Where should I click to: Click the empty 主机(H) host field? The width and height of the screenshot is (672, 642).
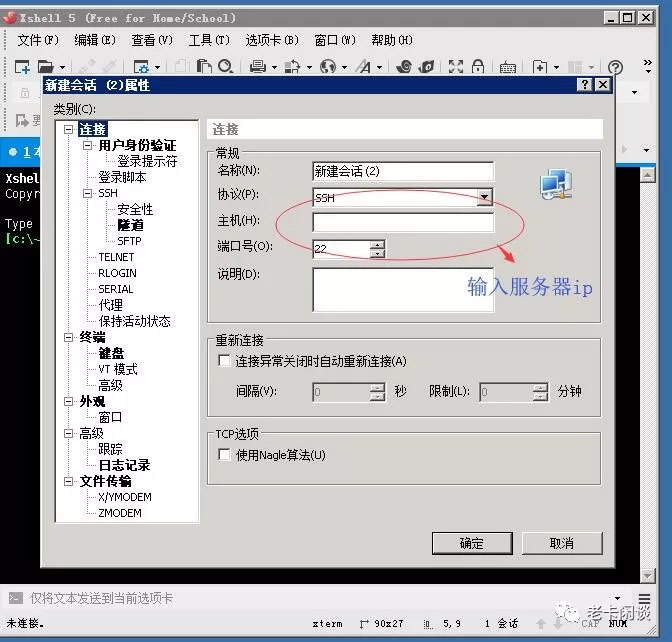click(403, 223)
